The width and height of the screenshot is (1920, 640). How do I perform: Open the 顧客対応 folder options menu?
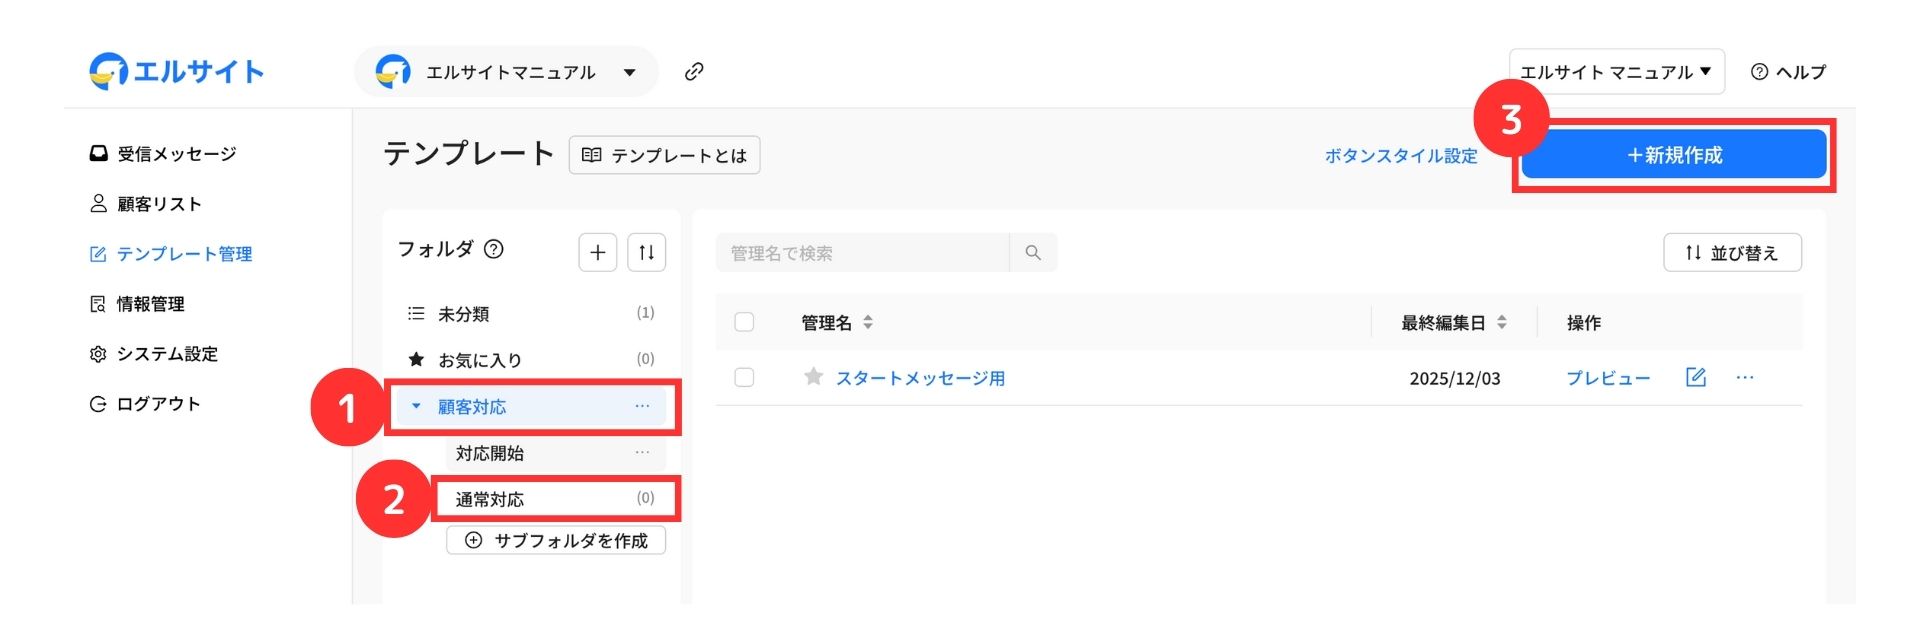coord(642,406)
